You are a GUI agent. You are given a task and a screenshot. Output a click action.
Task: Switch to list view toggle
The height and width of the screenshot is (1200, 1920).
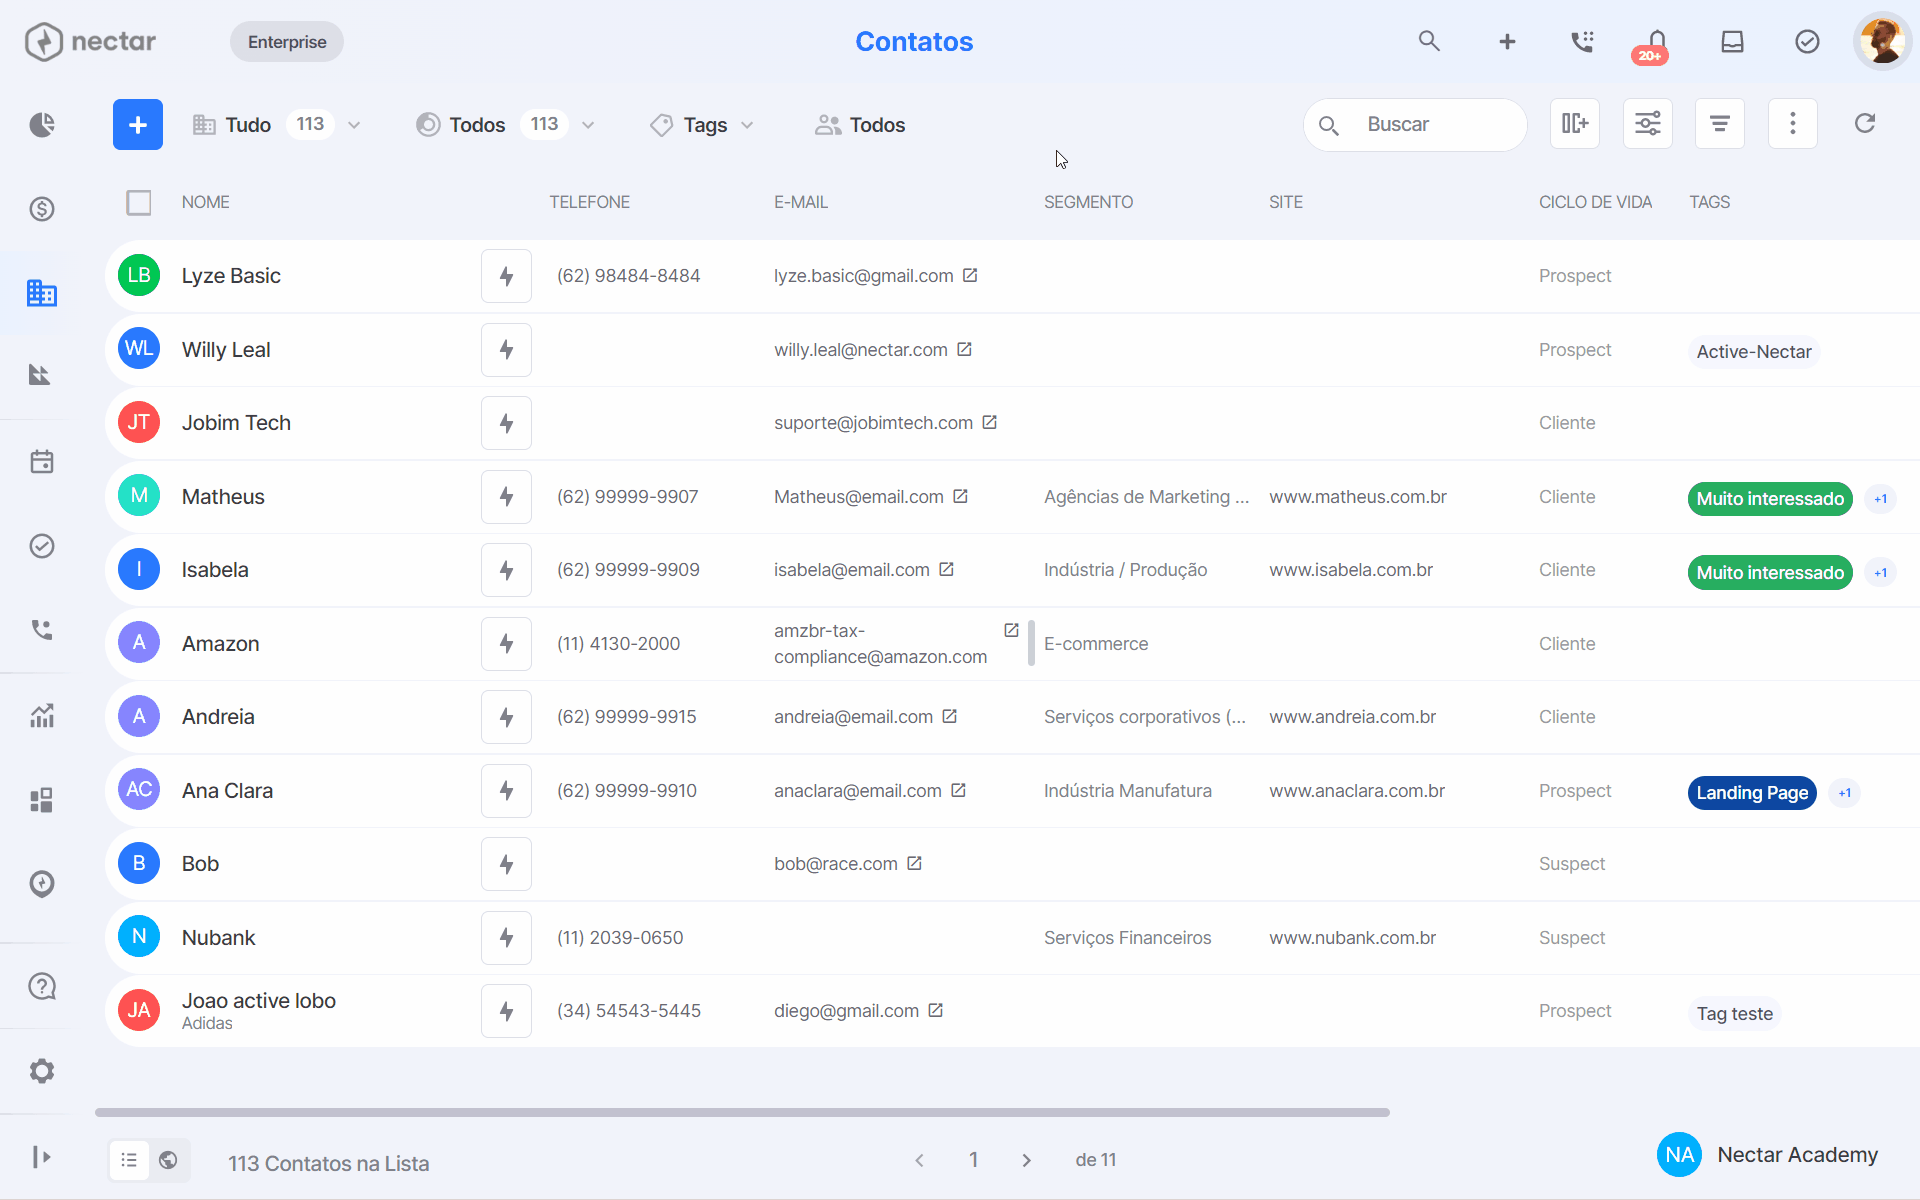pos(129,1160)
